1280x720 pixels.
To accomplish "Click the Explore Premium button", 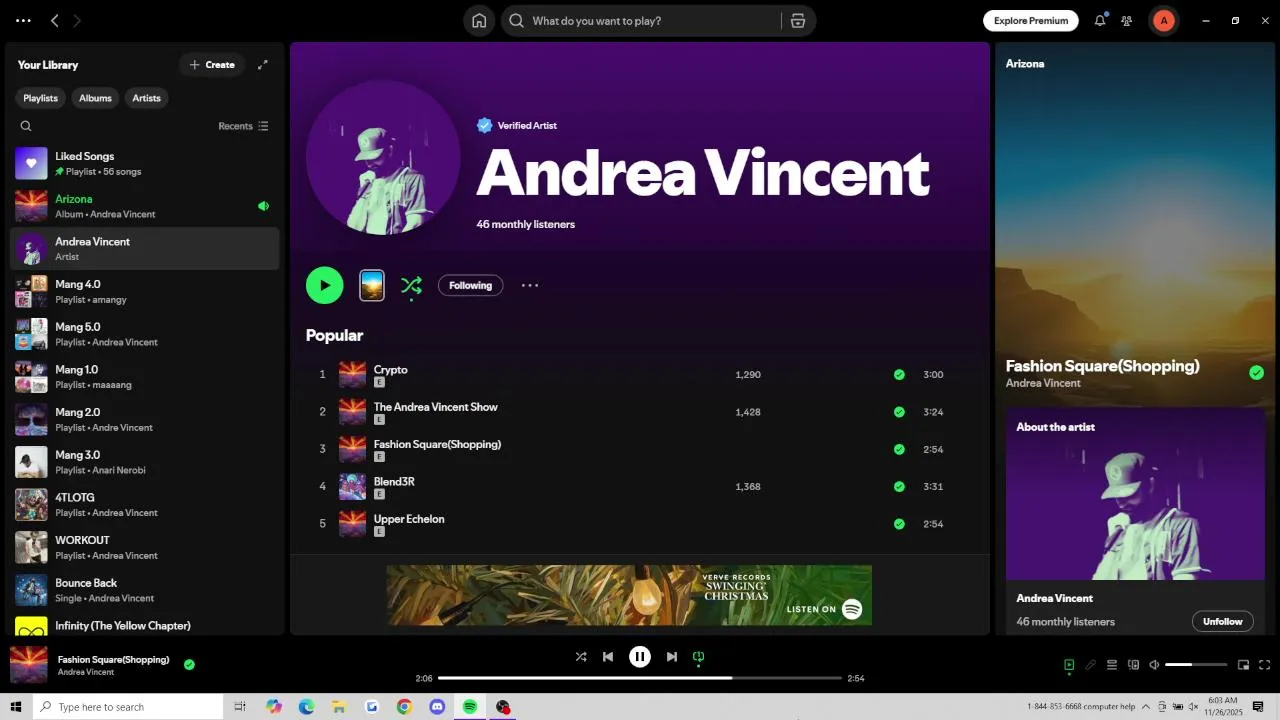I will tap(1031, 20).
